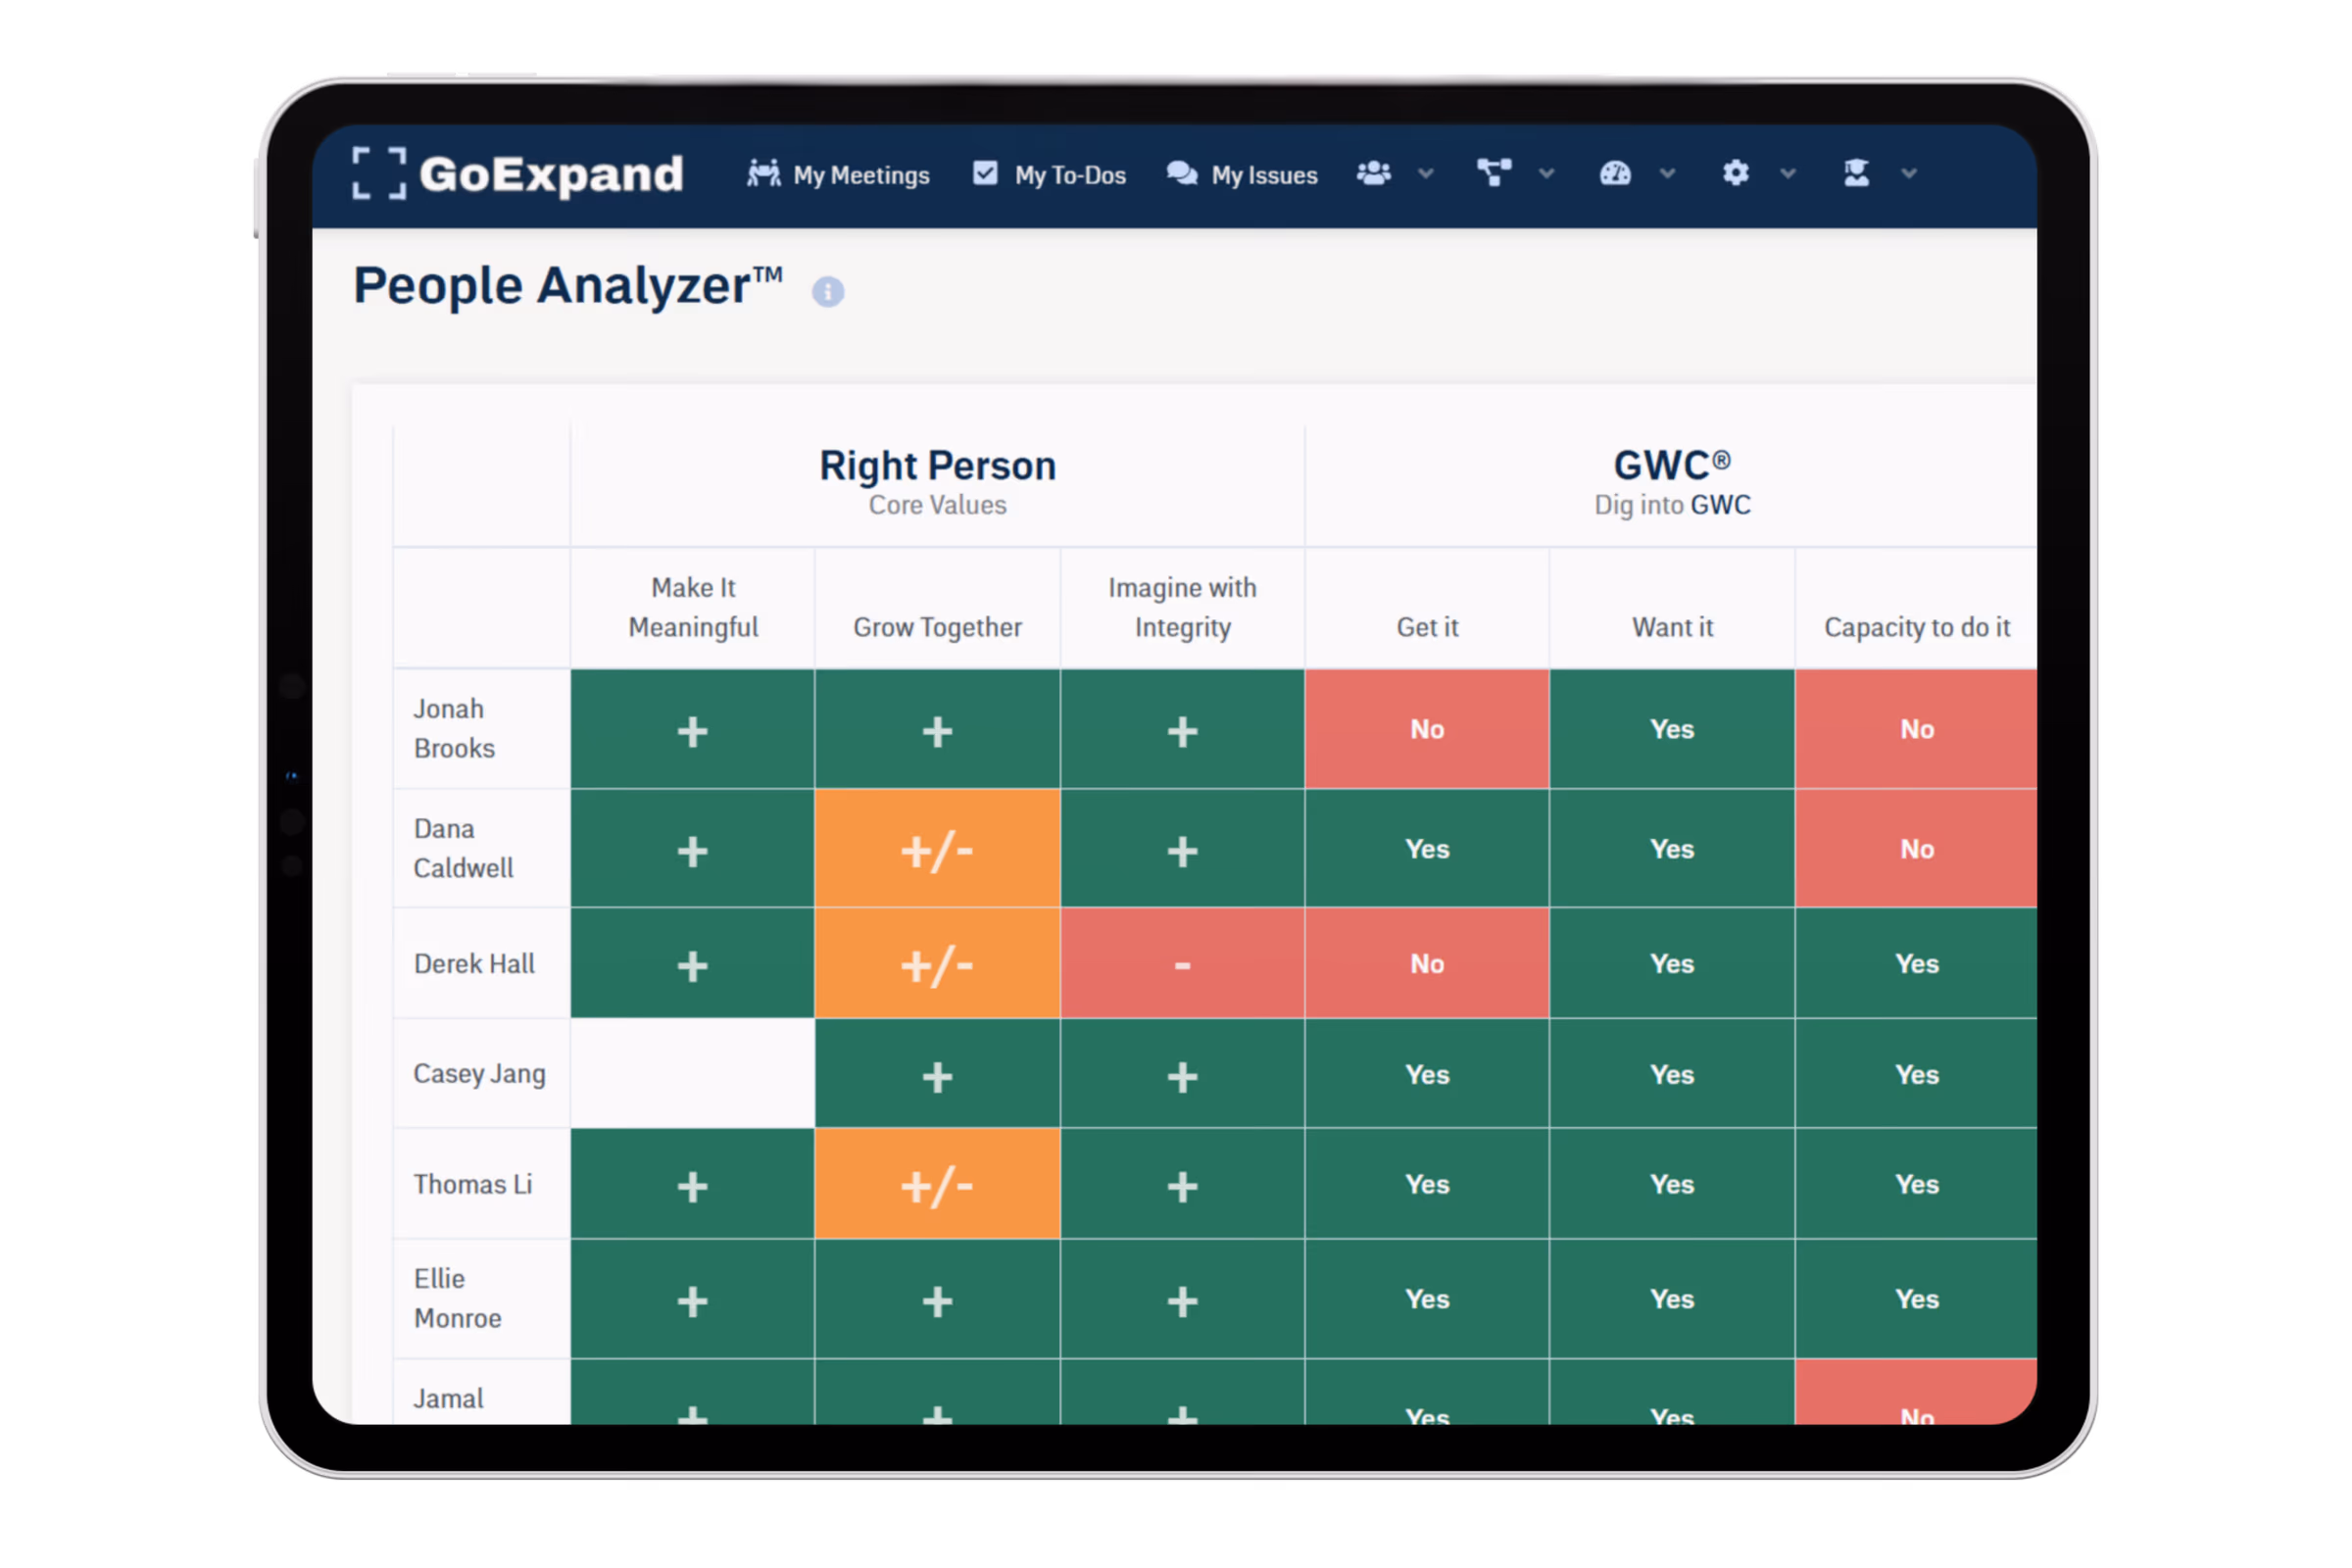
Task: Select the Dana Caldwell row name
Action: pos(464,849)
